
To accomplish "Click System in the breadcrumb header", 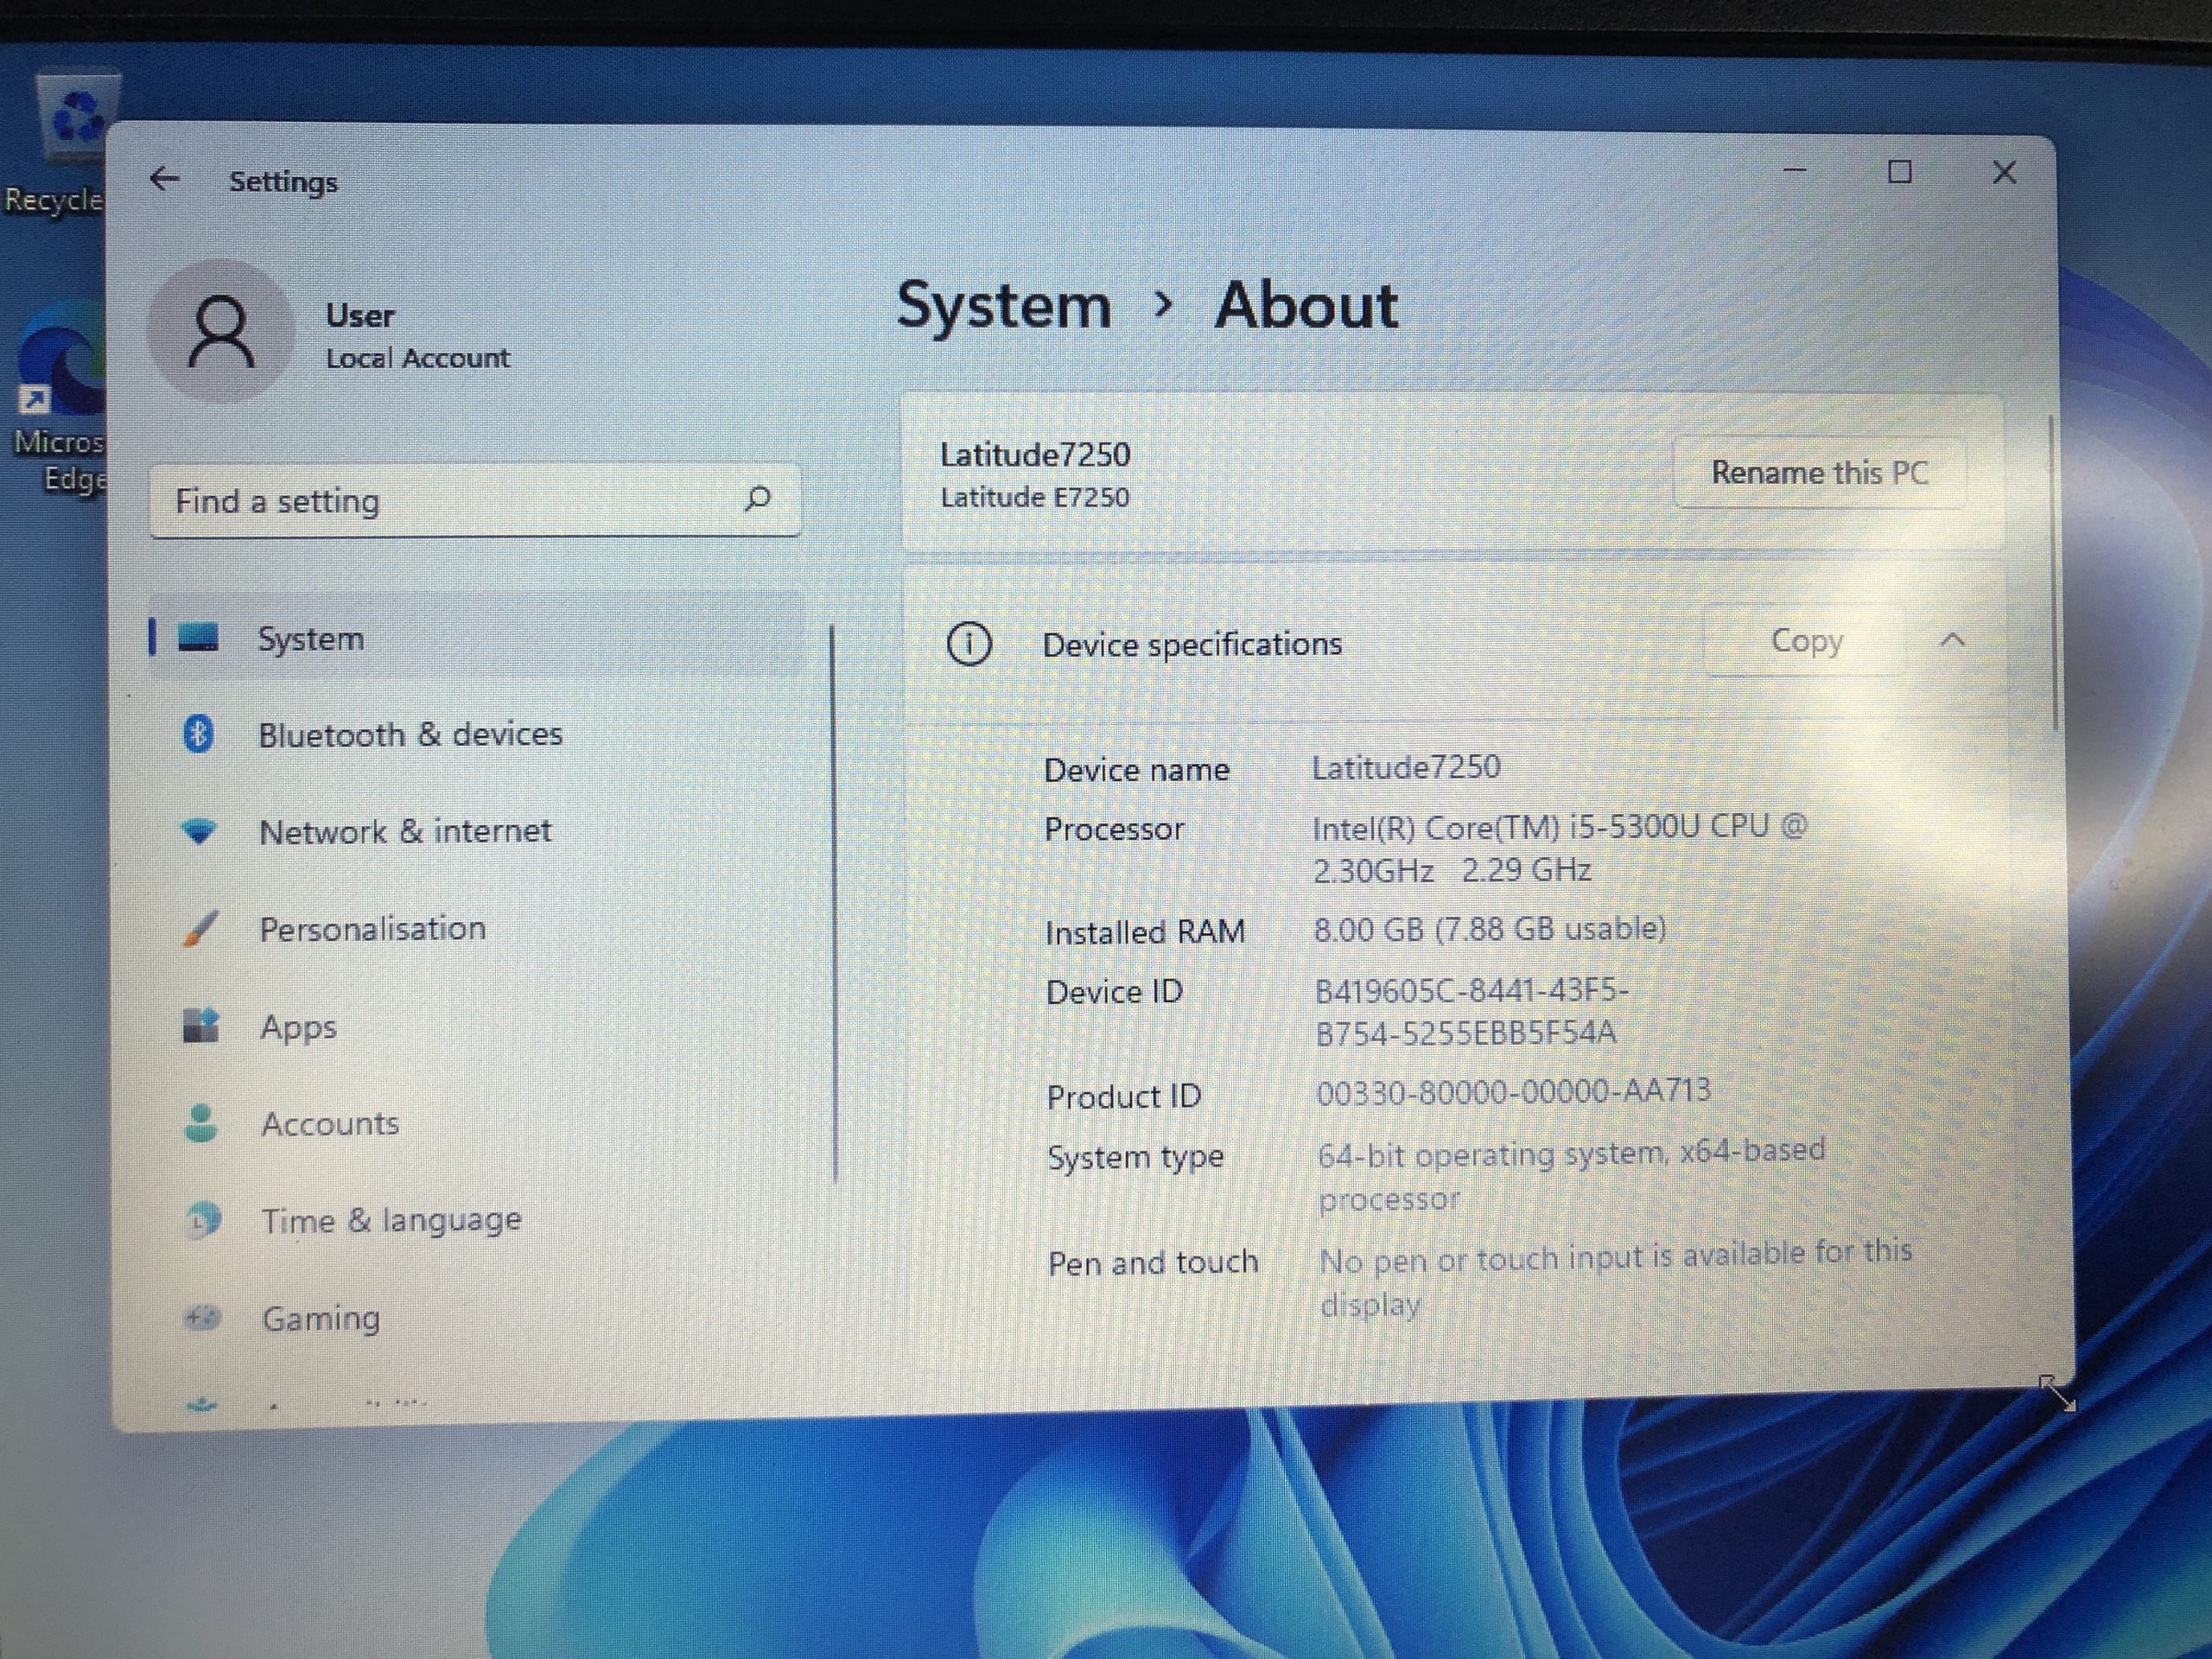I will click(x=1003, y=304).
